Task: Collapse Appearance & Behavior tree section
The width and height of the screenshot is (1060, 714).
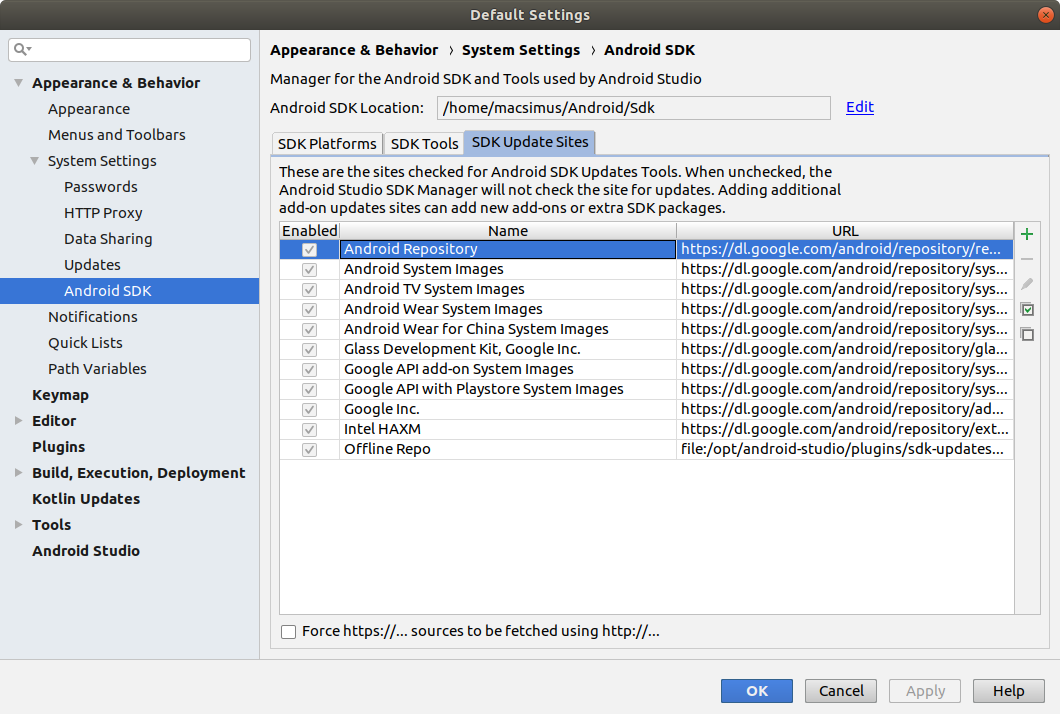Action: tap(18, 82)
